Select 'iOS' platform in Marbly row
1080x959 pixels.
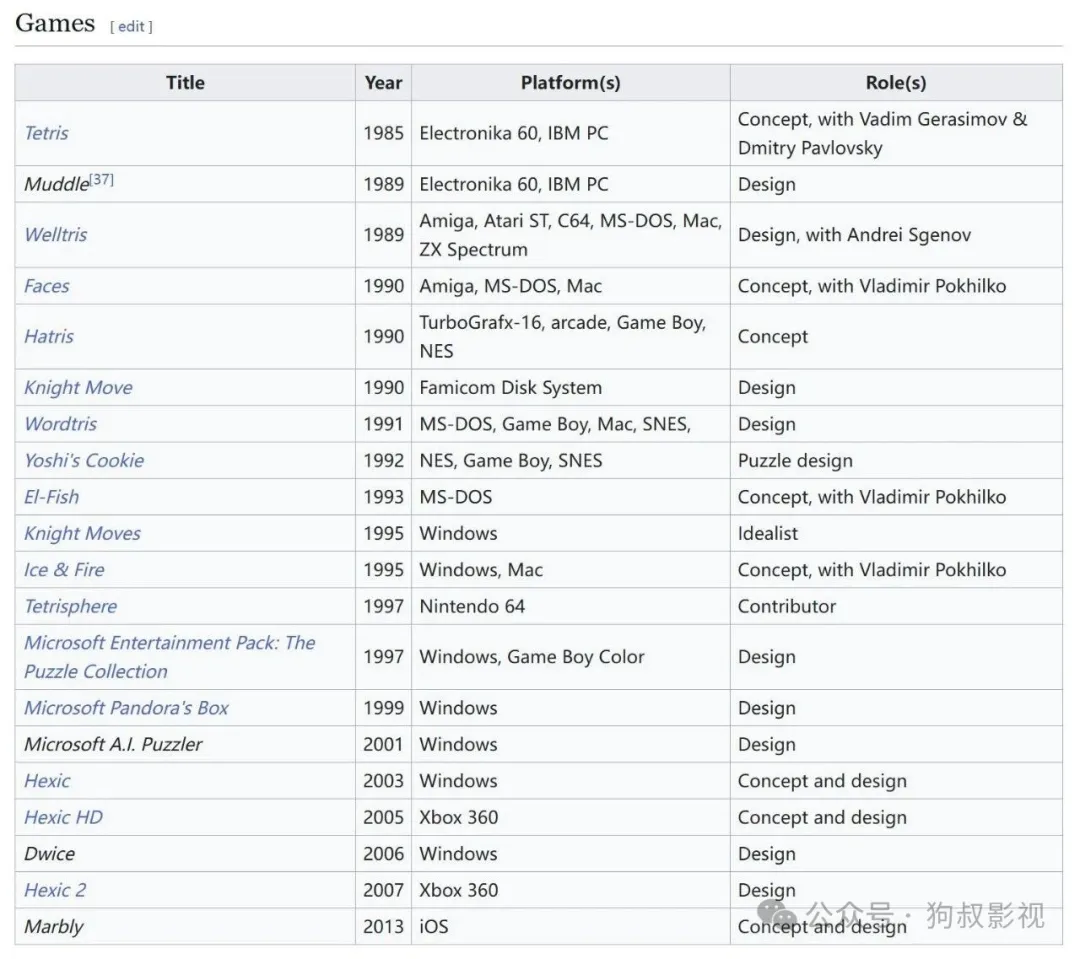point(434,927)
